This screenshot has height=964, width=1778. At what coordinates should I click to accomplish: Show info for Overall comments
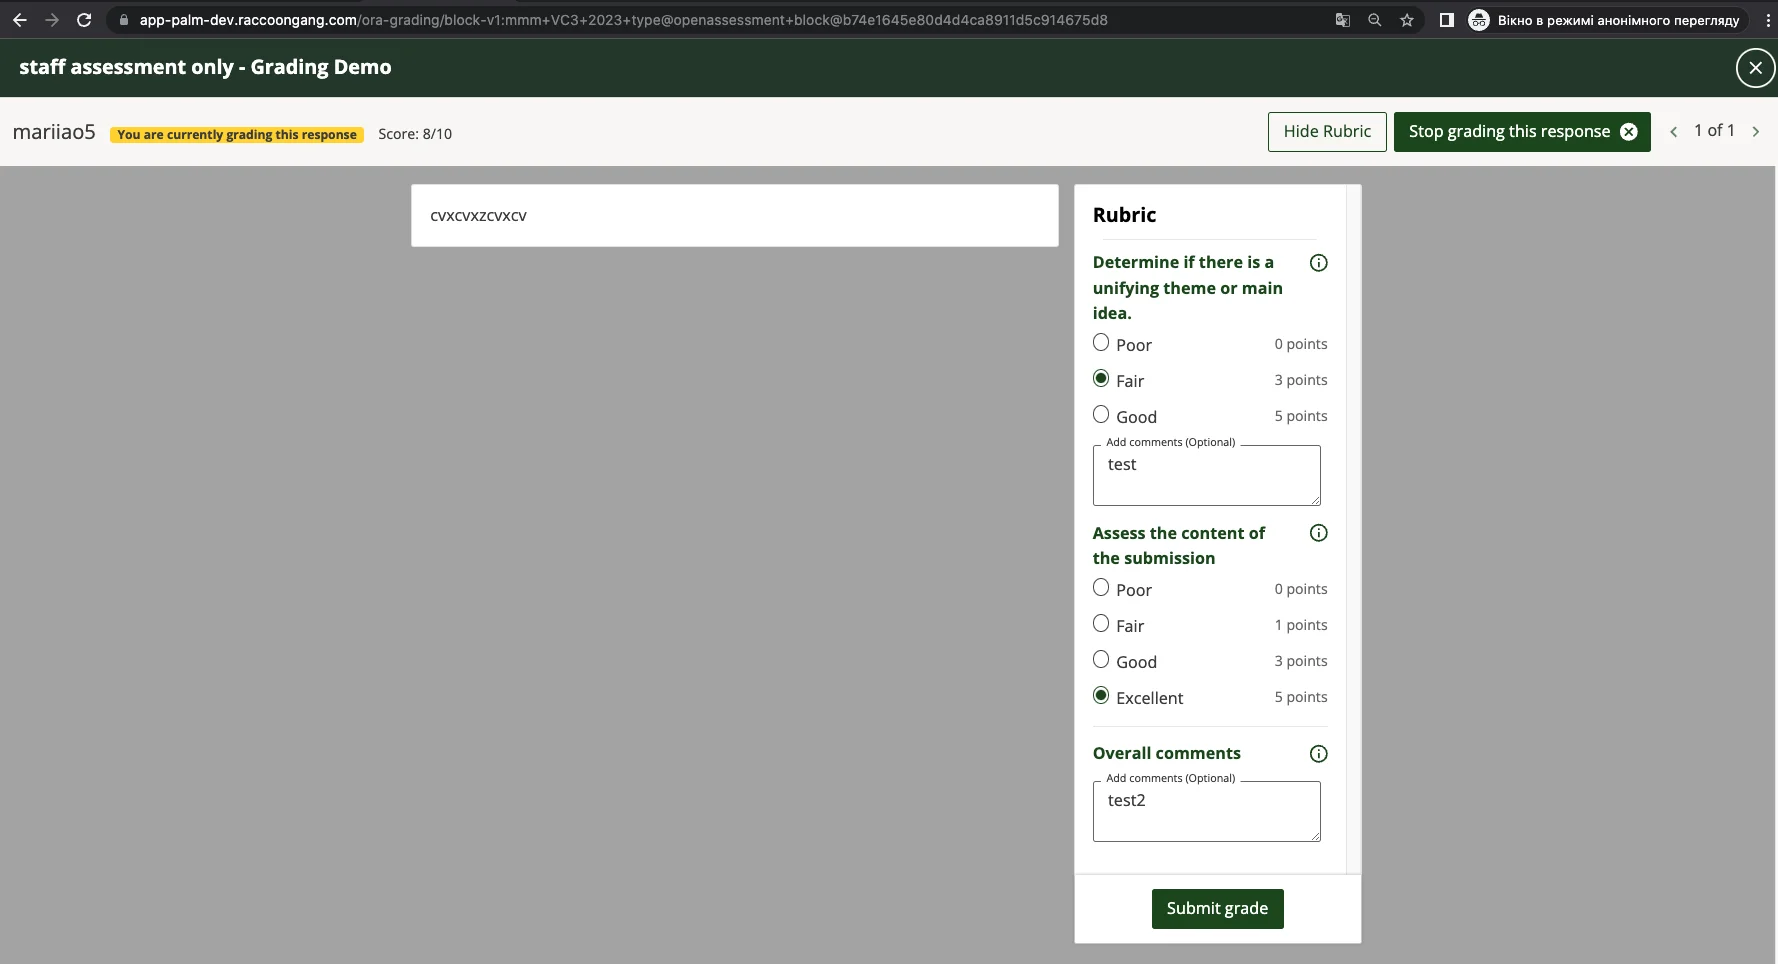click(x=1319, y=754)
